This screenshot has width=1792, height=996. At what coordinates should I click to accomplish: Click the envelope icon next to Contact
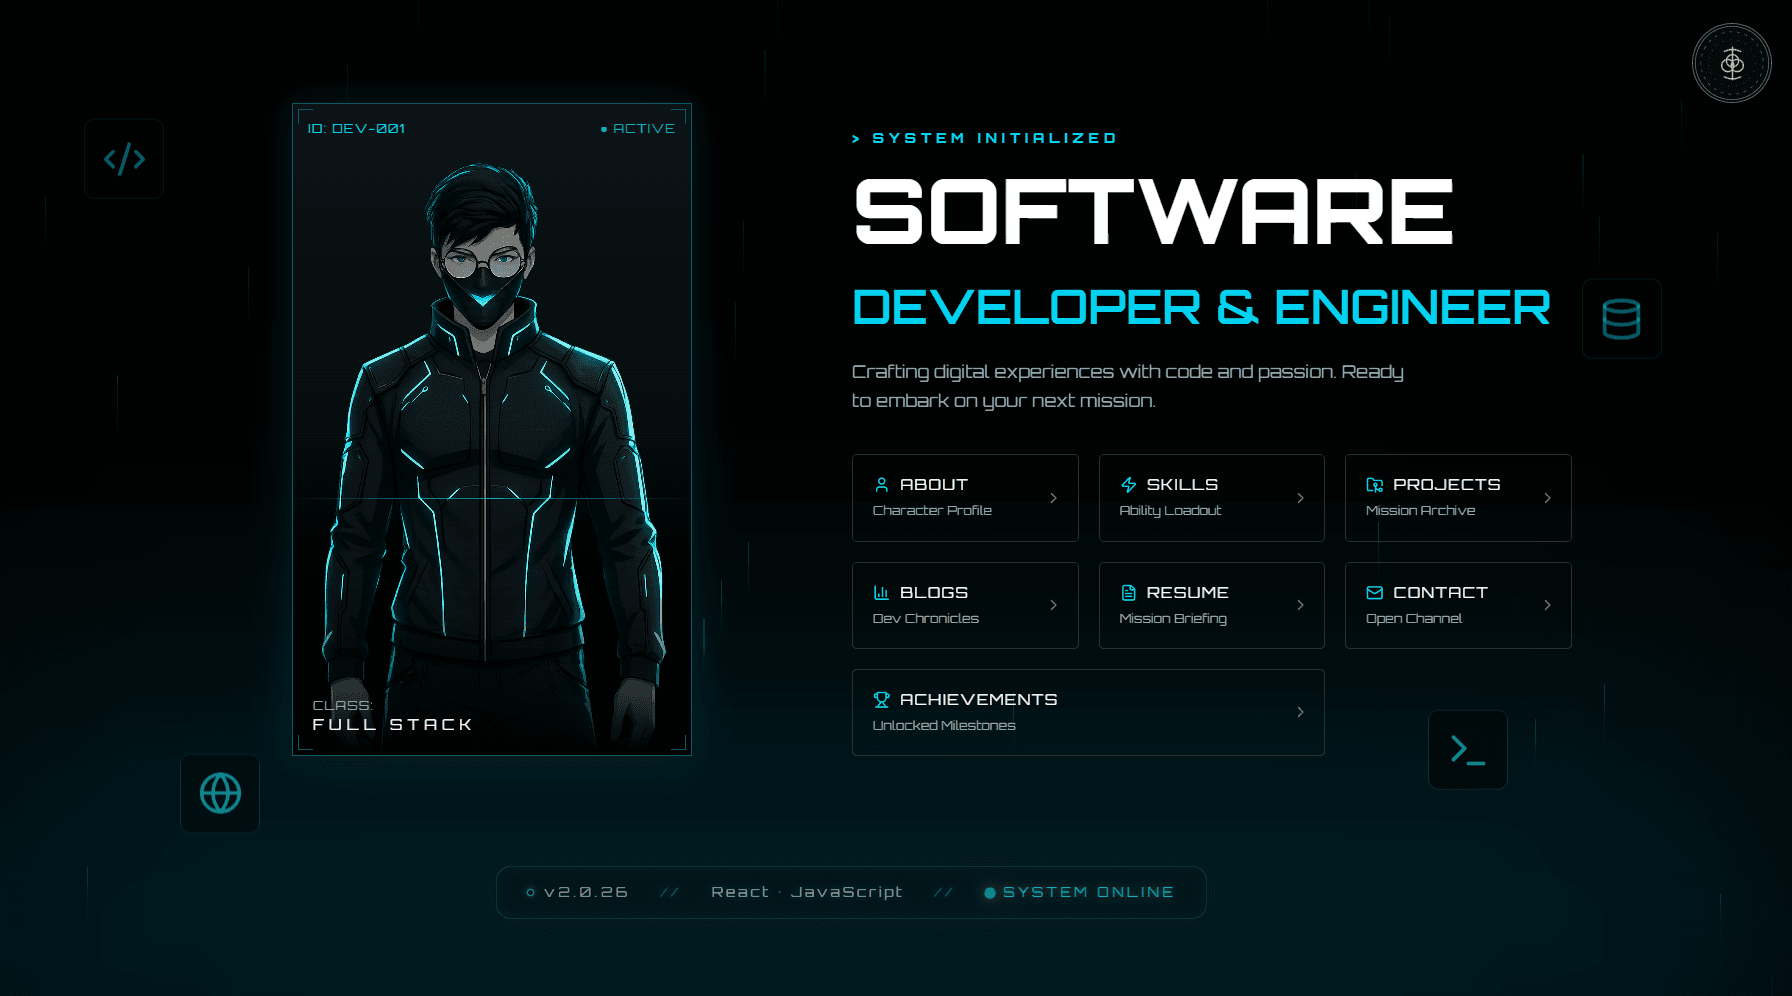click(1375, 592)
